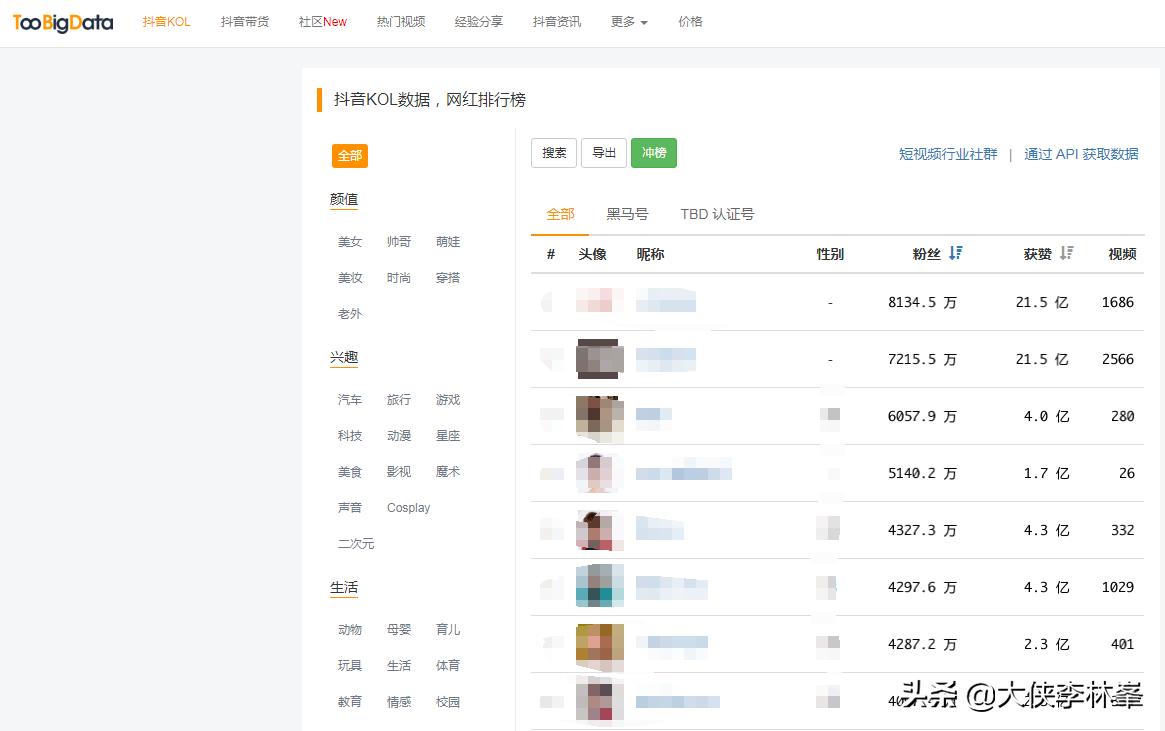Switch to the 黑马号 tab
The image size is (1165, 731).
click(628, 213)
